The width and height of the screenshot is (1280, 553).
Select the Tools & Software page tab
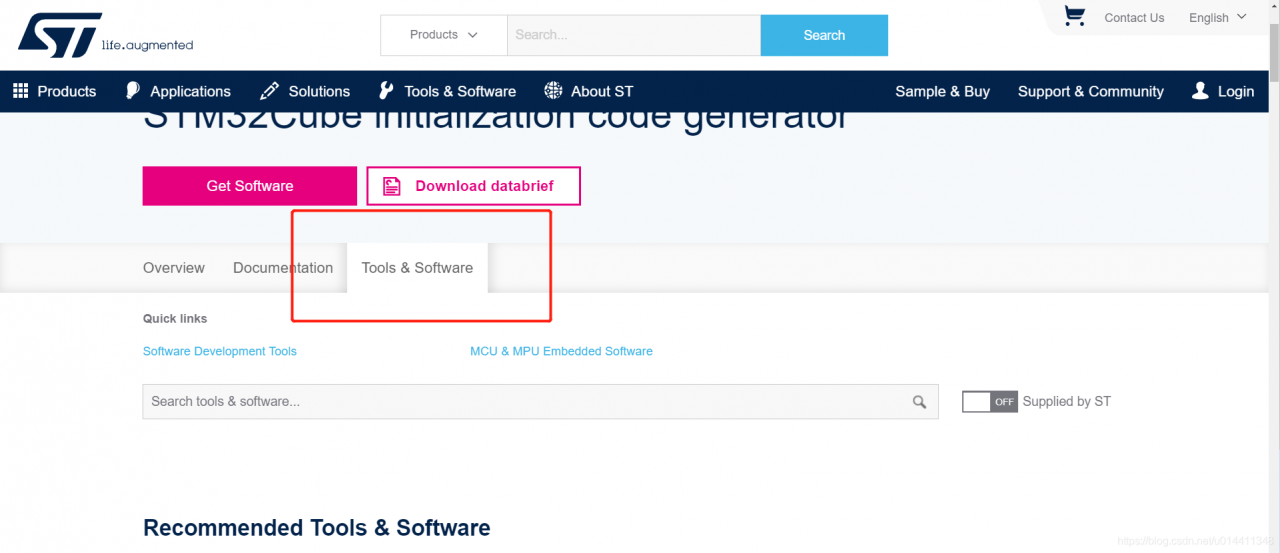[417, 268]
